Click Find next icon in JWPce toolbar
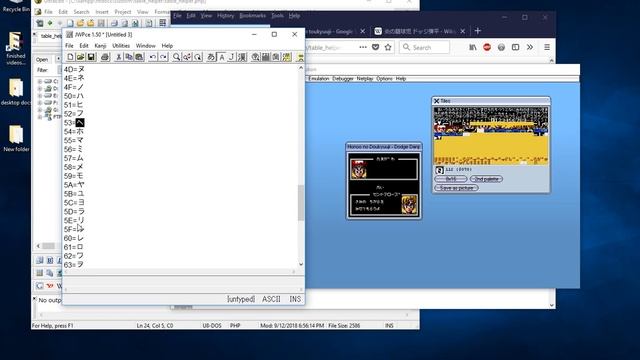 [x=198, y=57]
